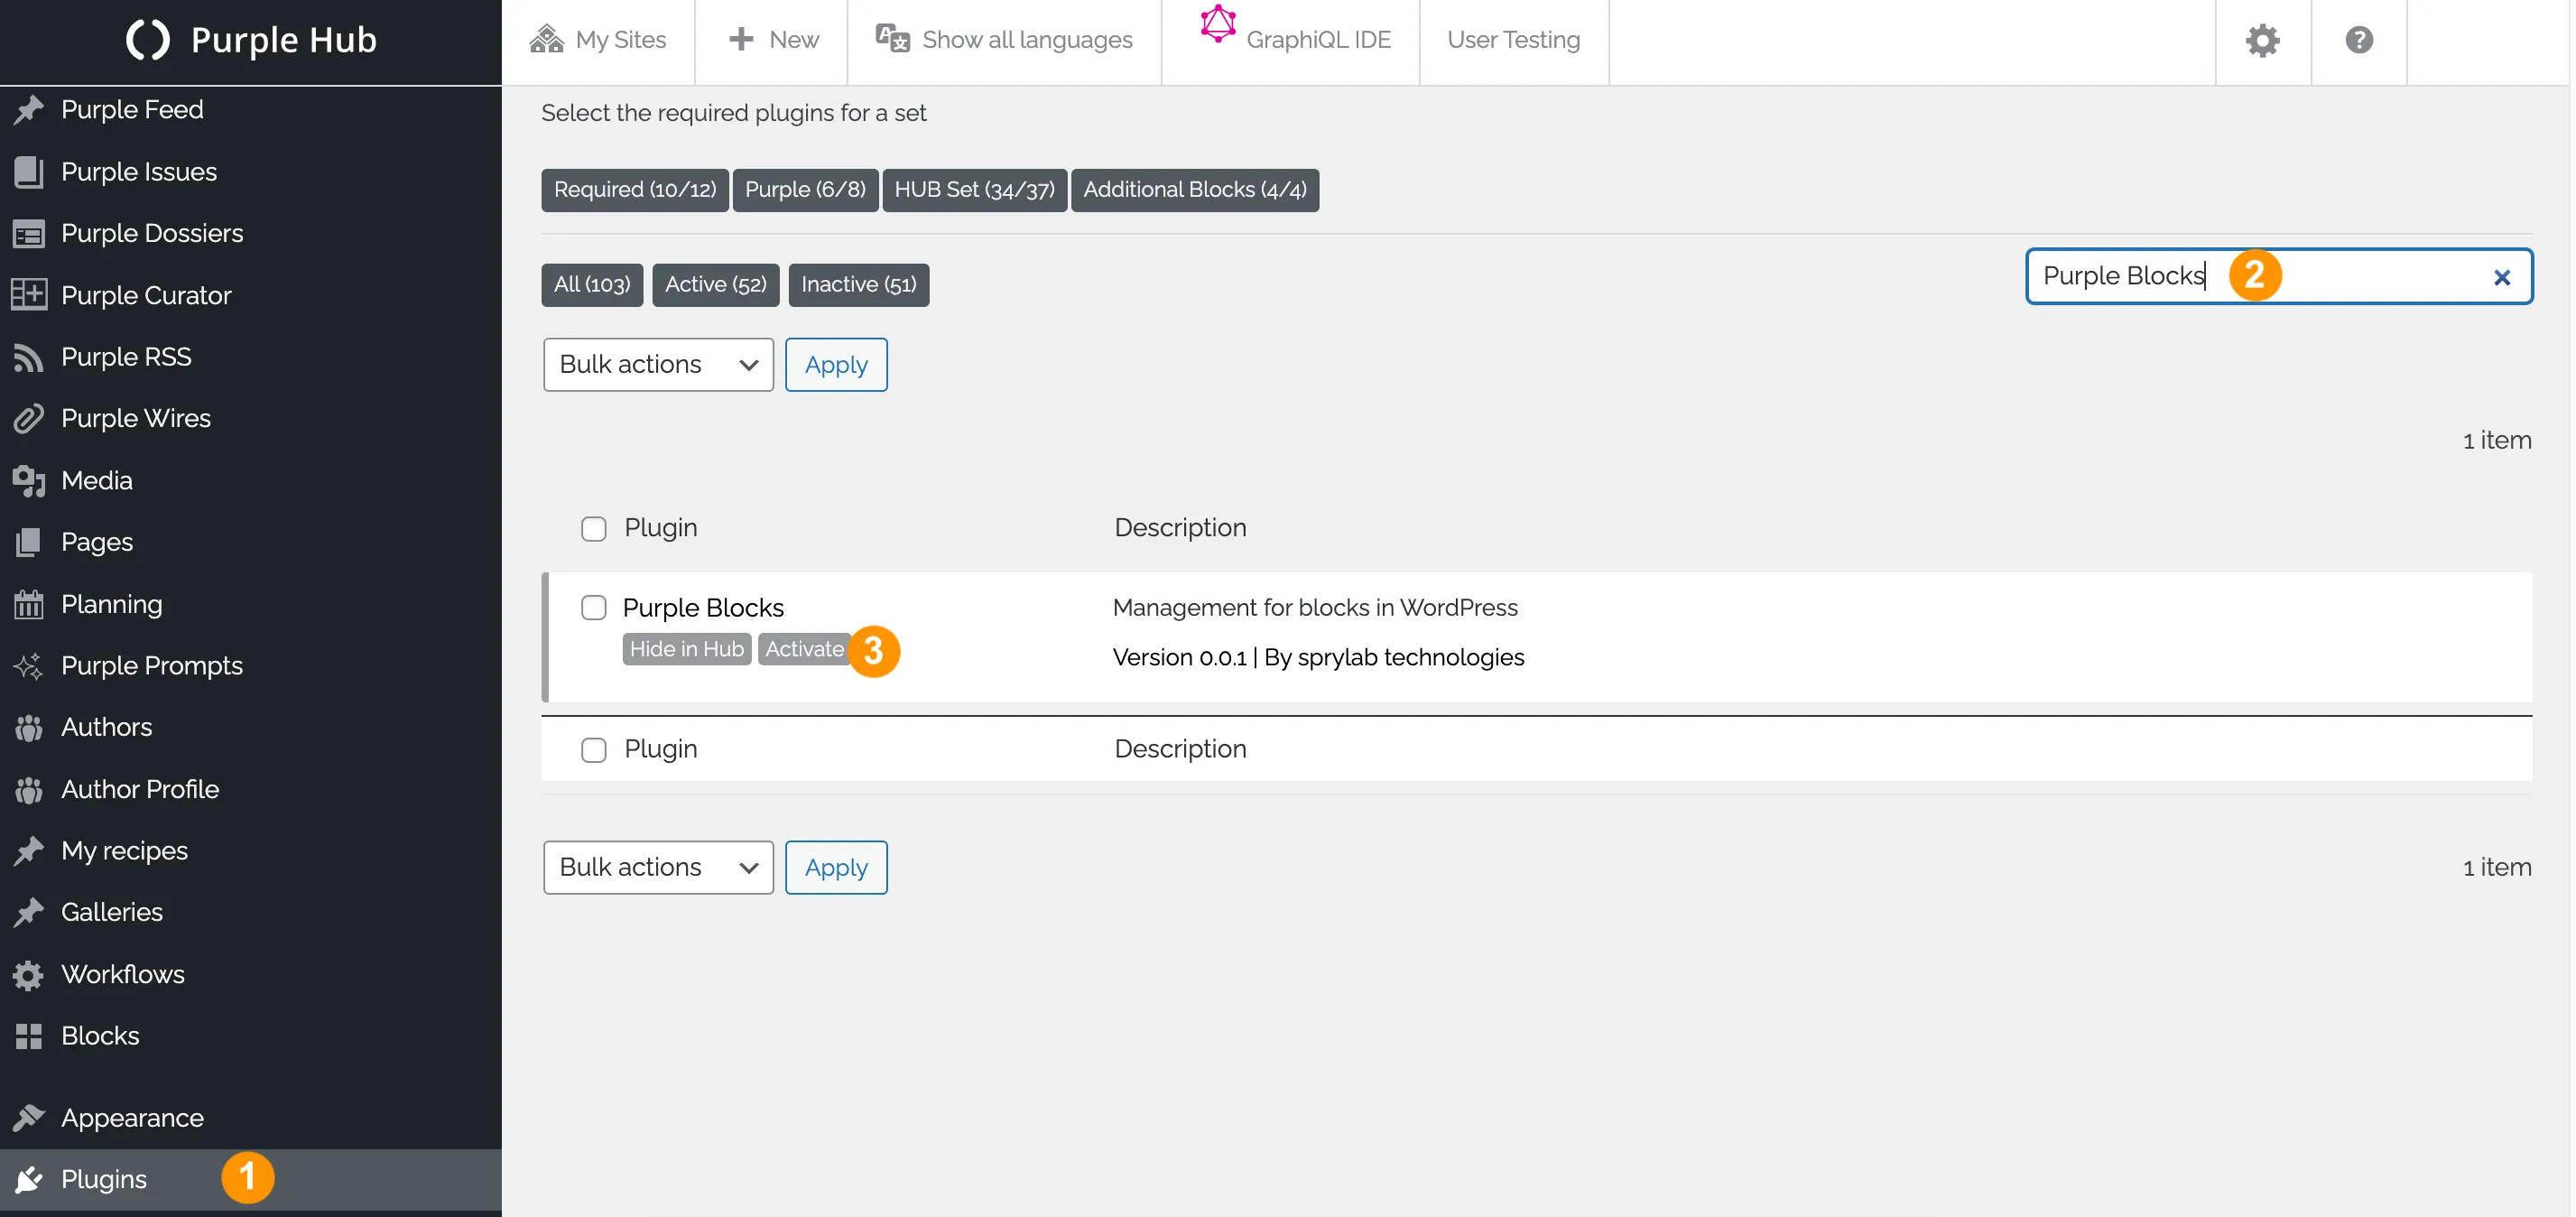Click the top Apply button
The width and height of the screenshot is (2576, 1217).
(x=836, y=365)
